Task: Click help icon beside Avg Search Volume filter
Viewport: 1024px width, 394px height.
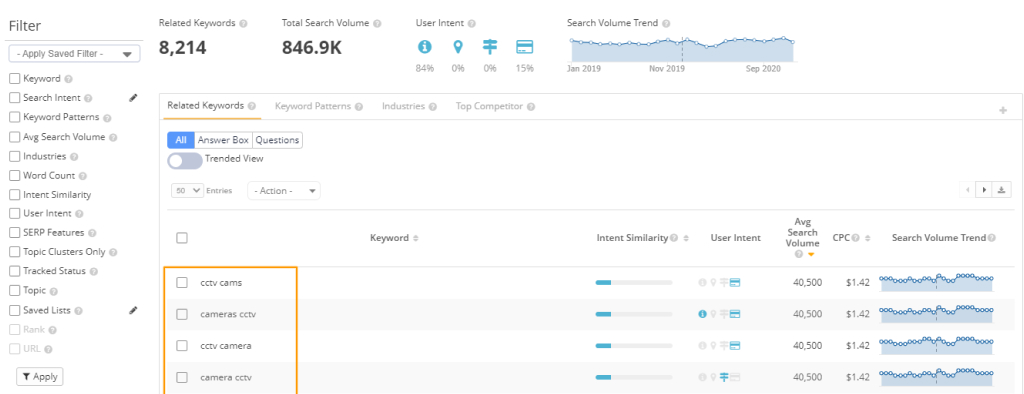Action: click(113, 138)
